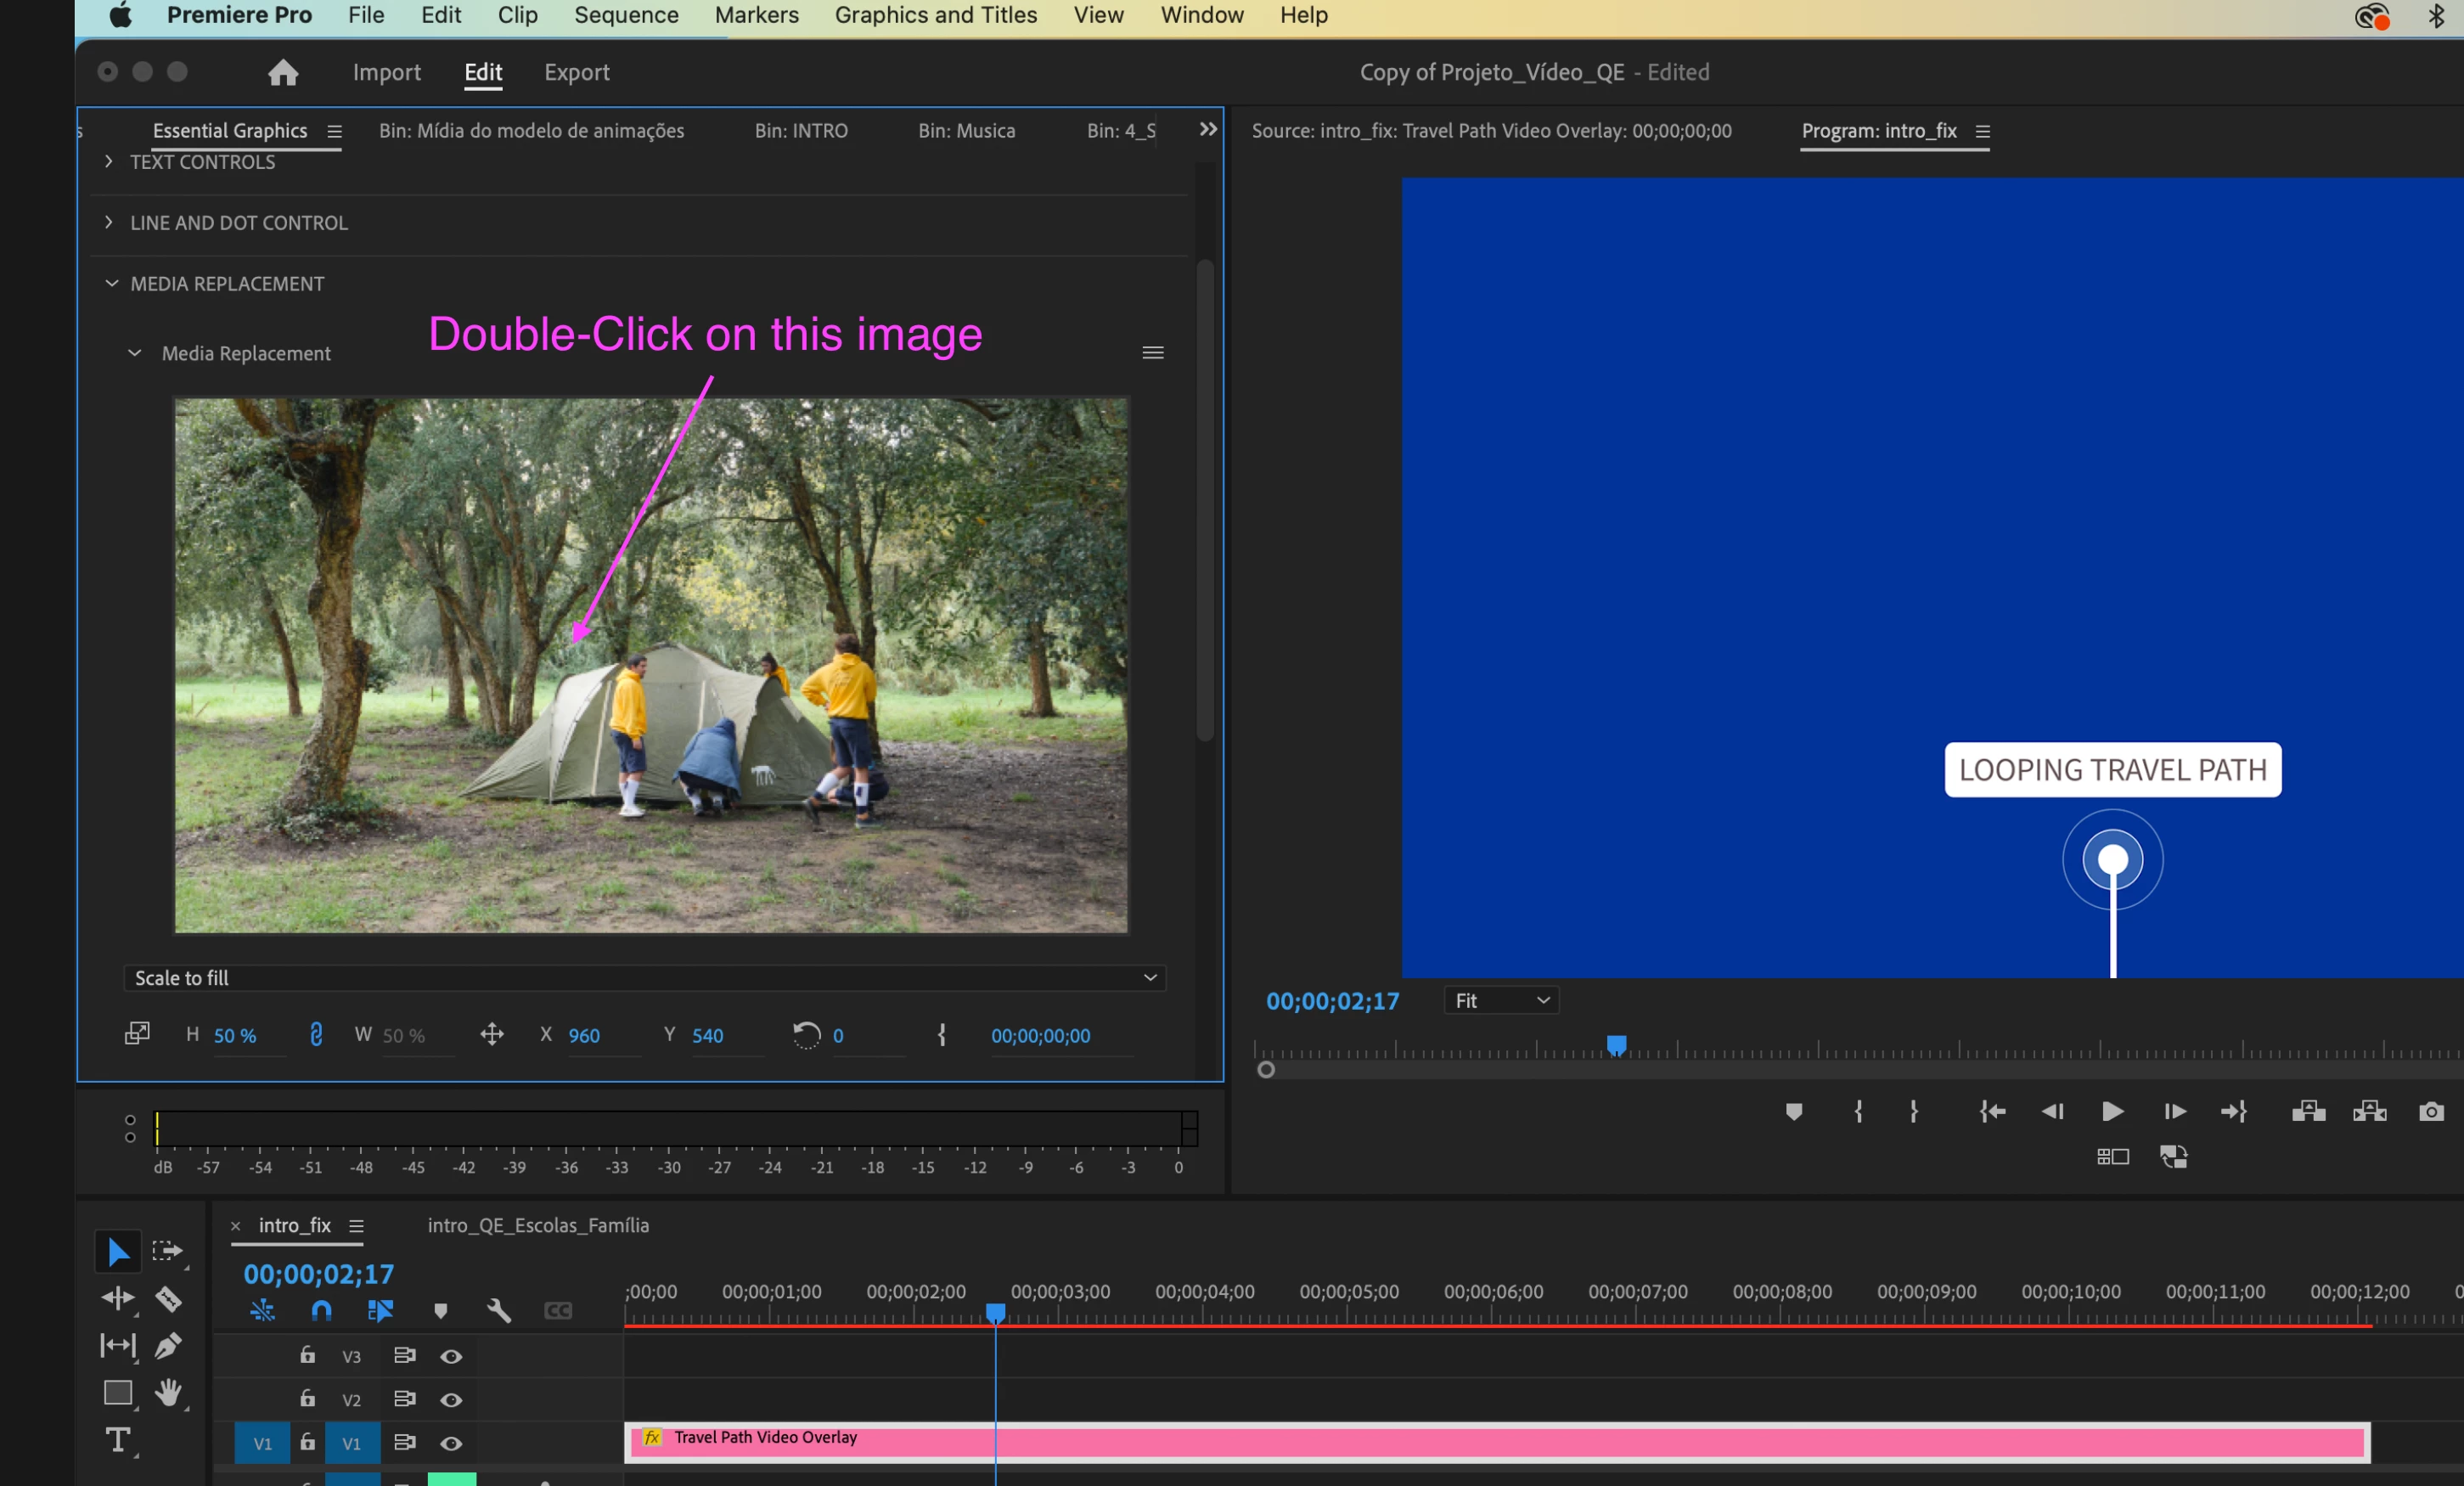Select the Pen tool
2464x1486 pixels.
pyautogui.click(x=168, y=1346)
